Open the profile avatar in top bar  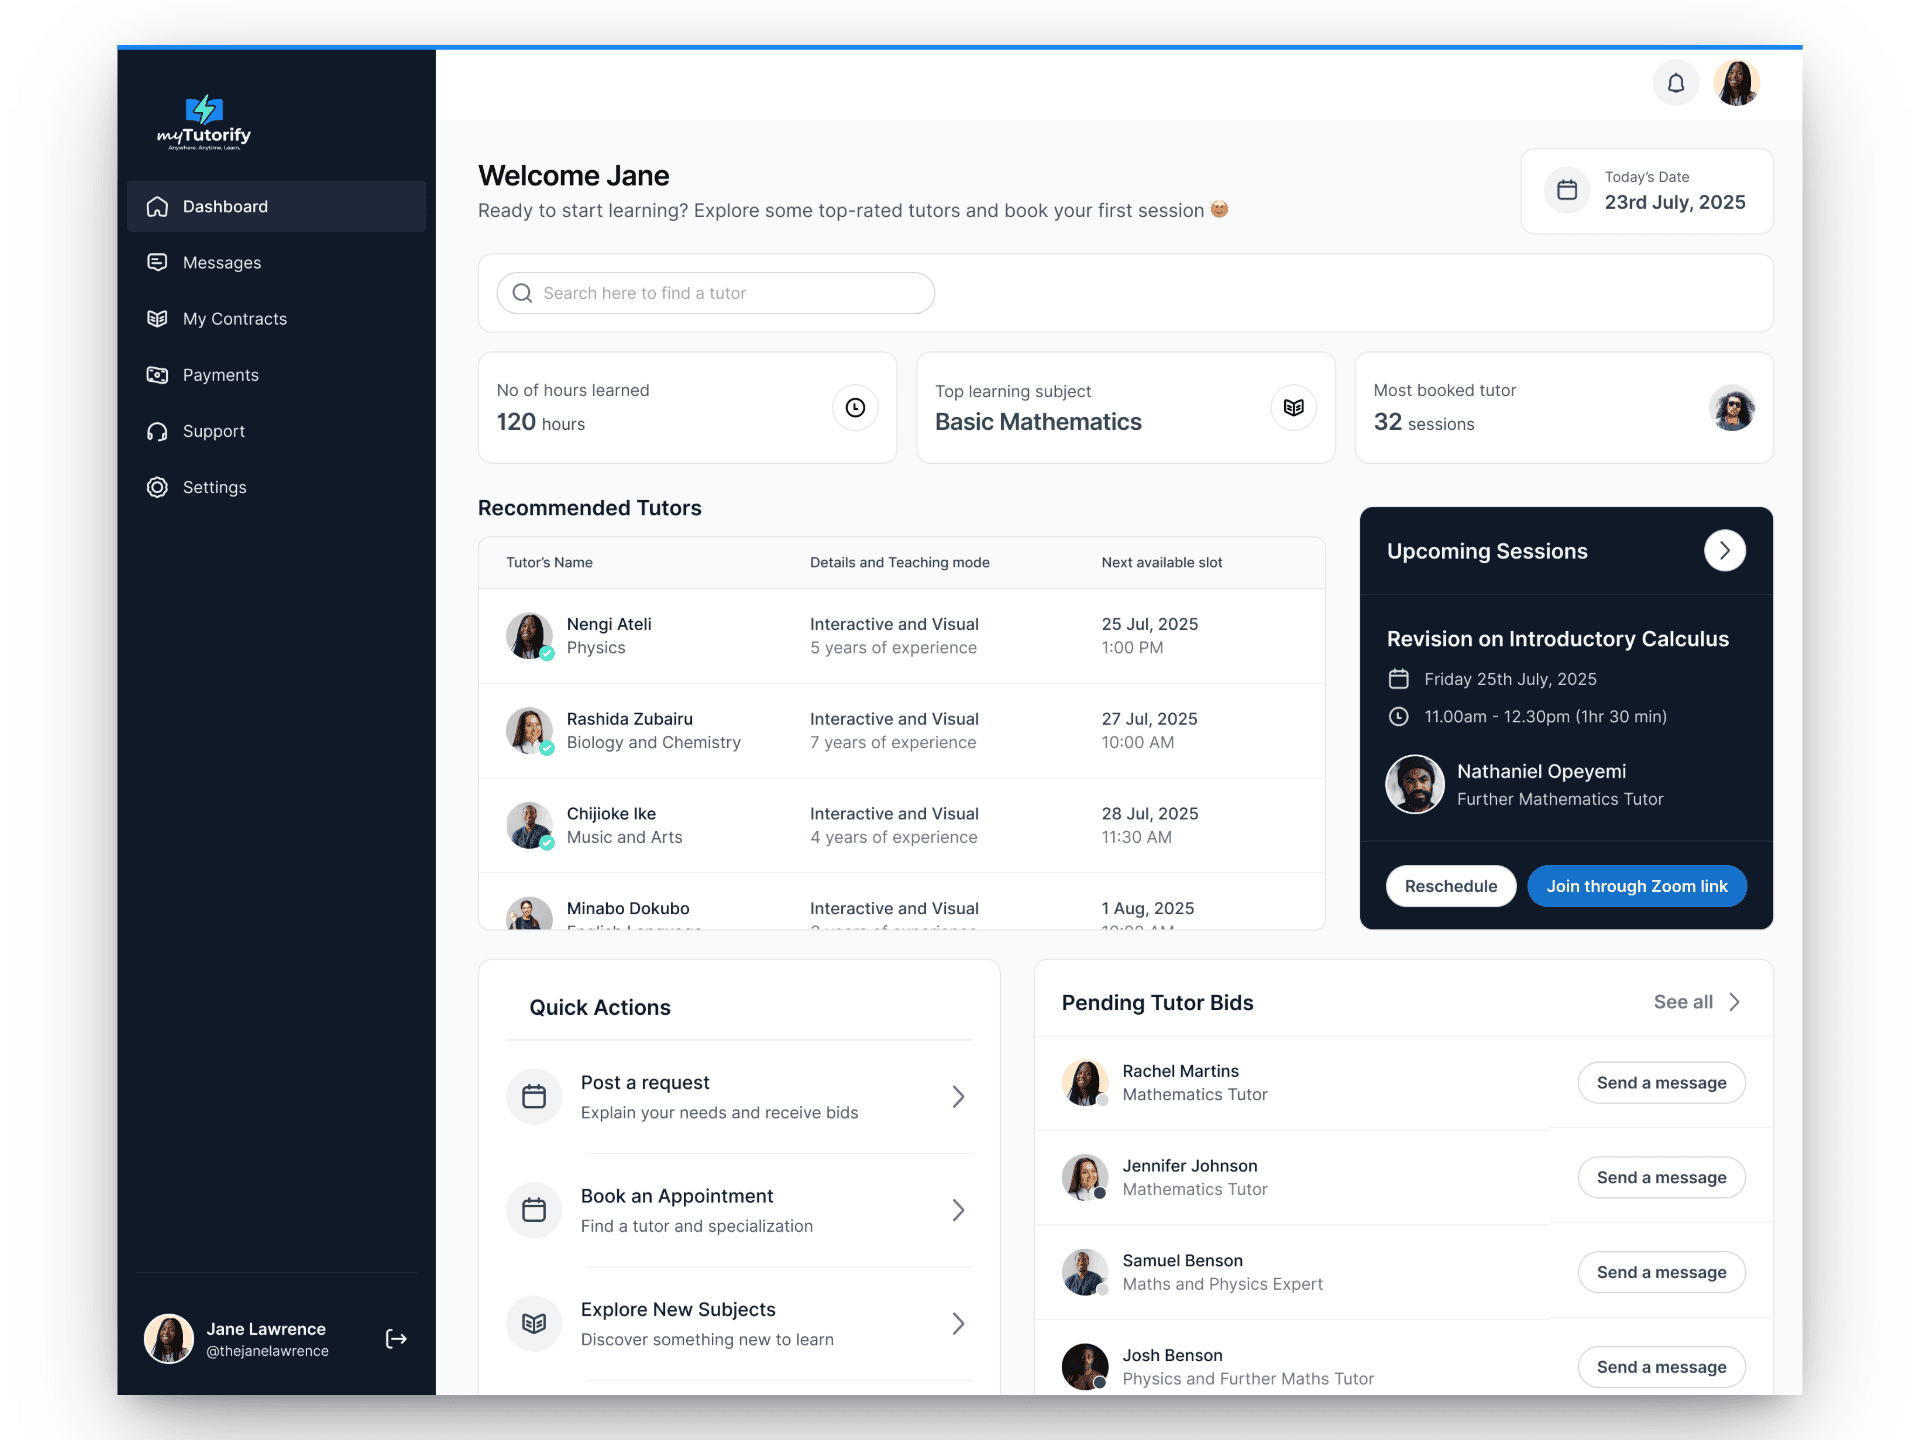tap(1736, 83)
